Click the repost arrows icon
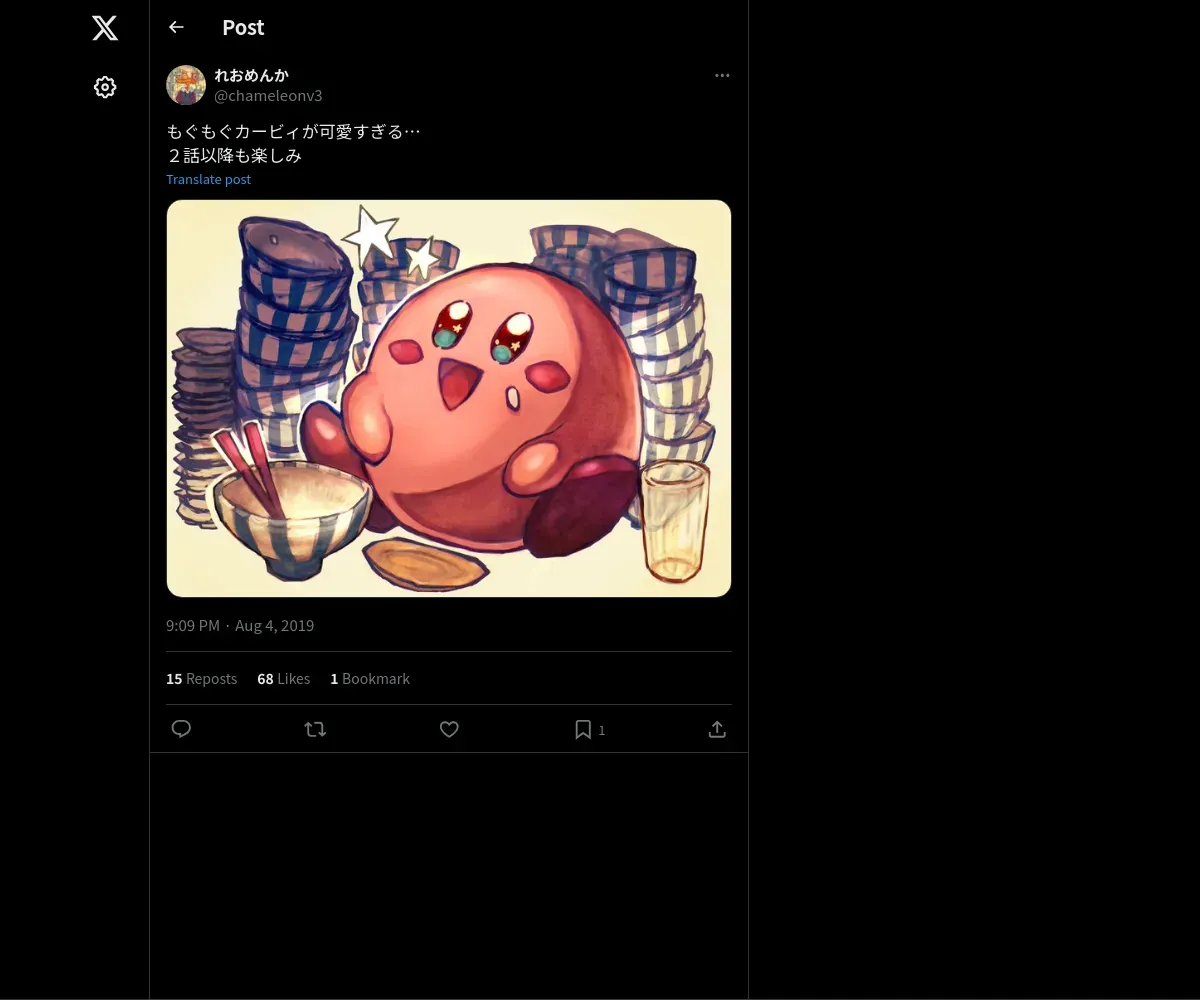The width and height of the screenshot is (1200, 1000). pyautogui.click(x=315, y=729)
